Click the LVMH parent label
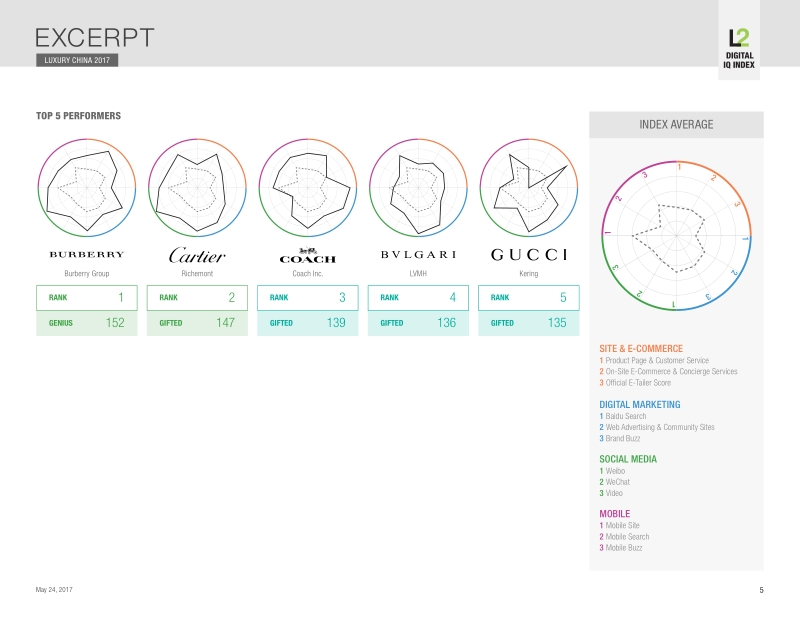This screenshot has width=800, height=619. tap(418, 274)
